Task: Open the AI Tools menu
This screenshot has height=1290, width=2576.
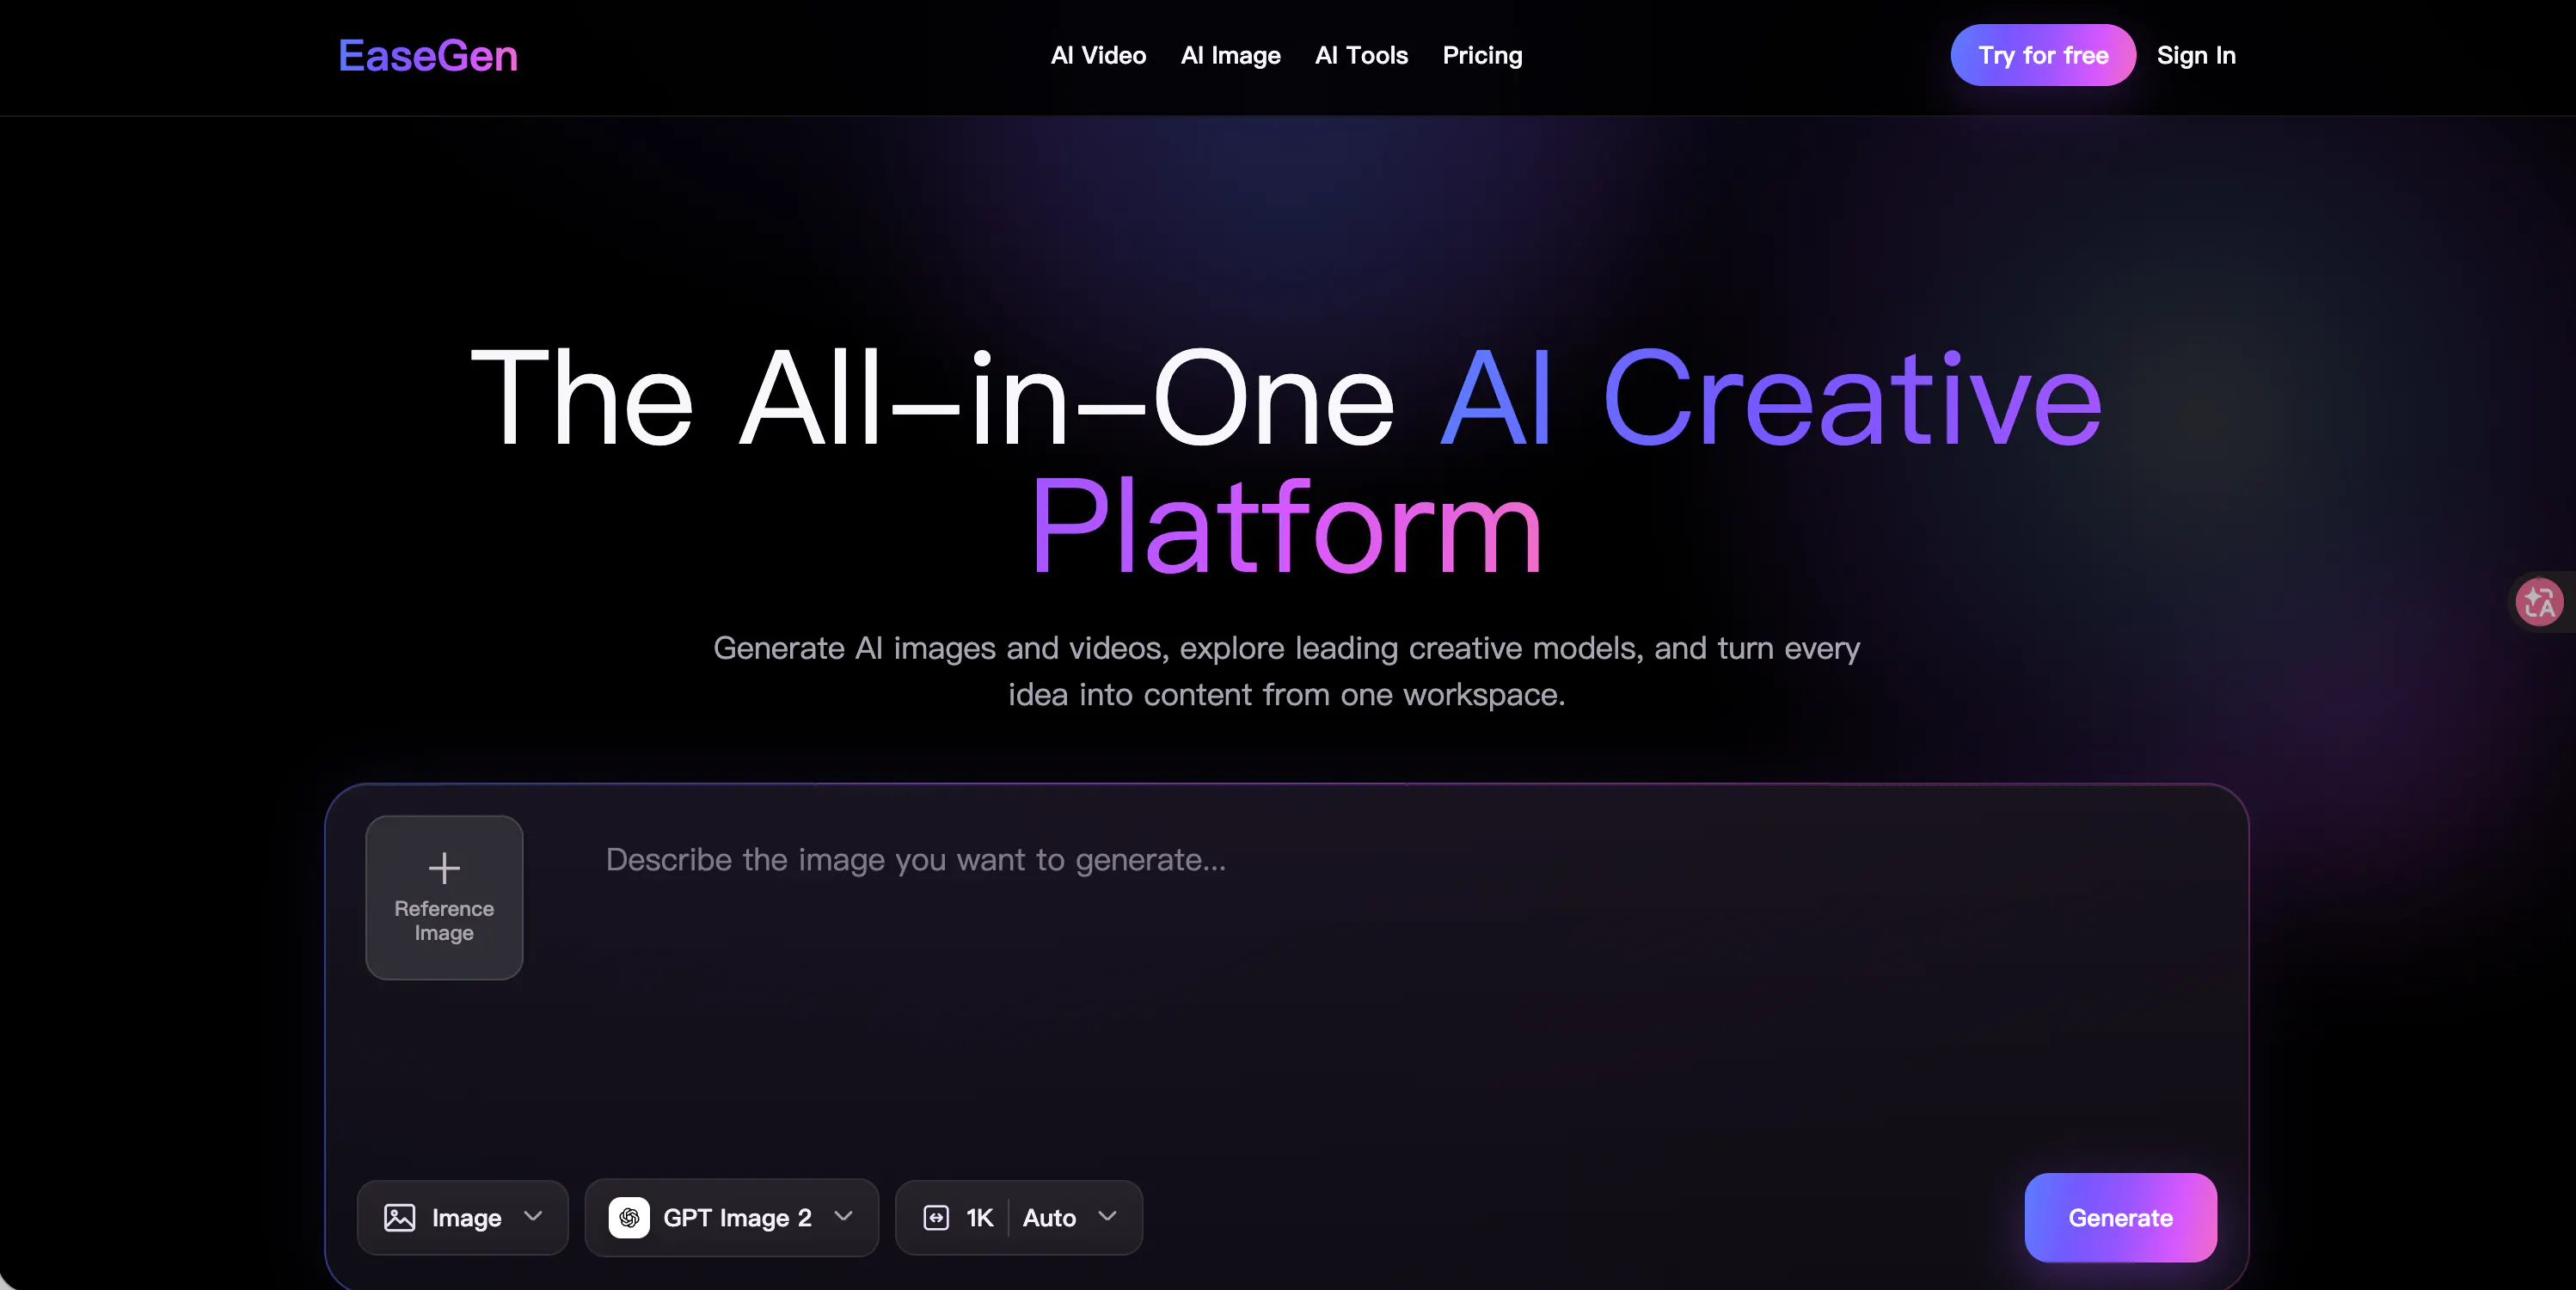Action: [x=1361, y=56]
